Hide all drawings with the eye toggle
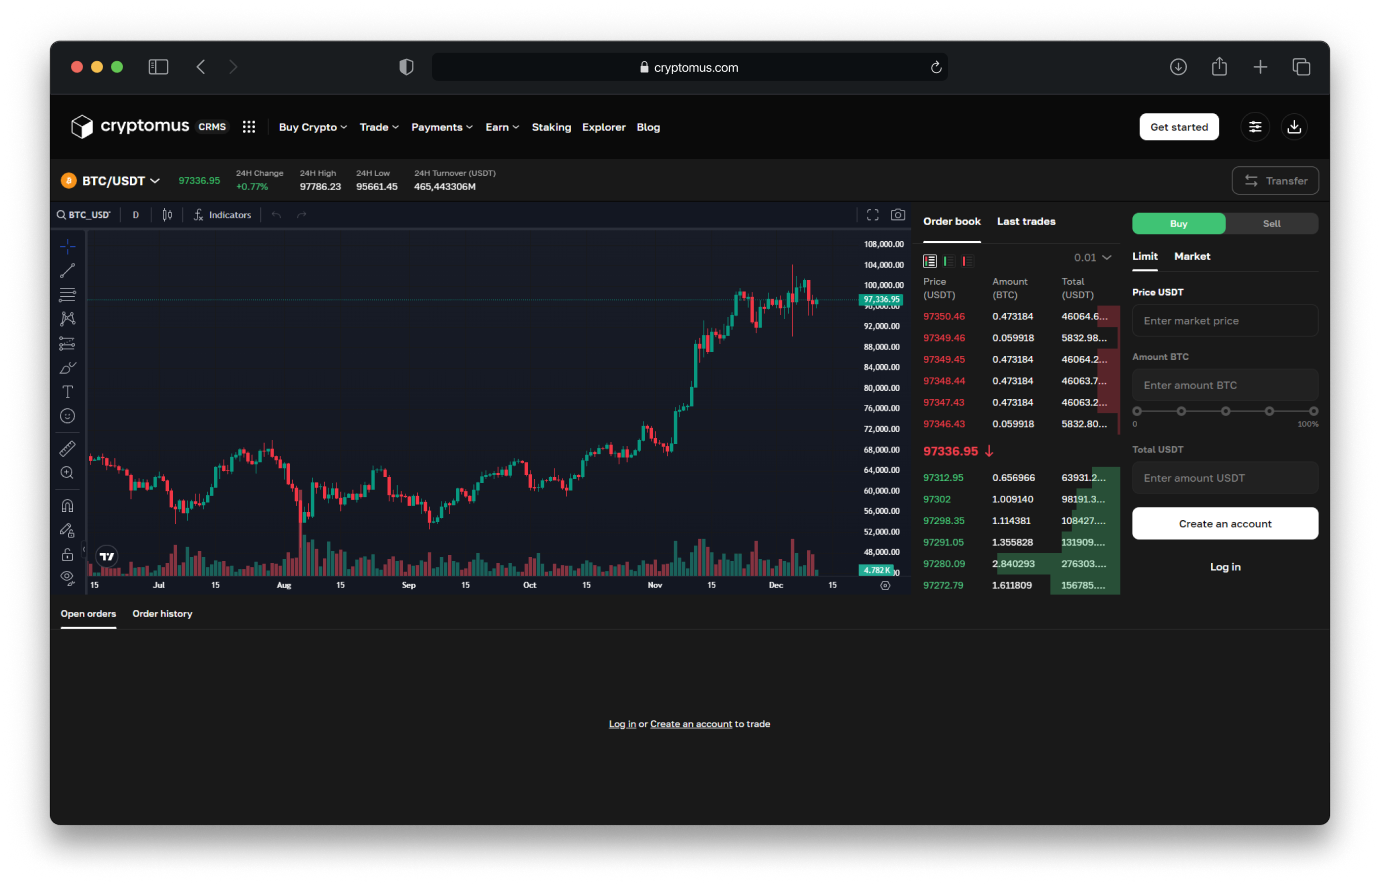 coord(67,578)
